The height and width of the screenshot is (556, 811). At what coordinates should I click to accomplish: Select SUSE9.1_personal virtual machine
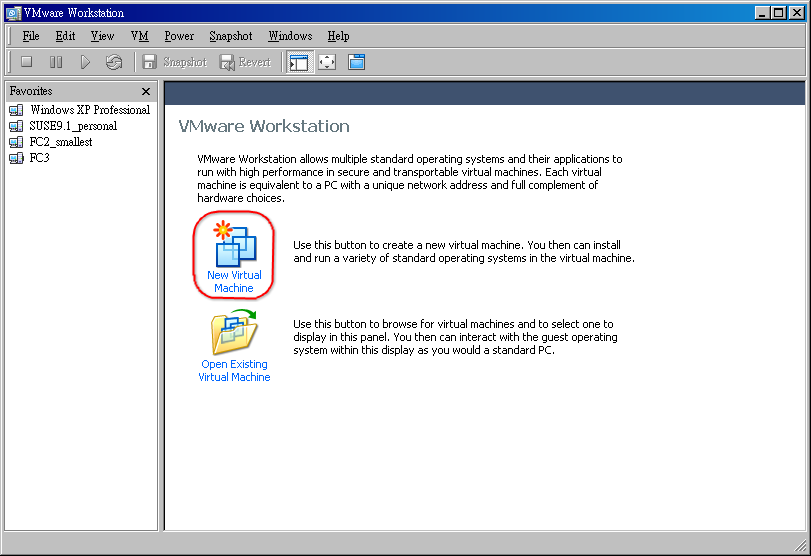(72, 126)
